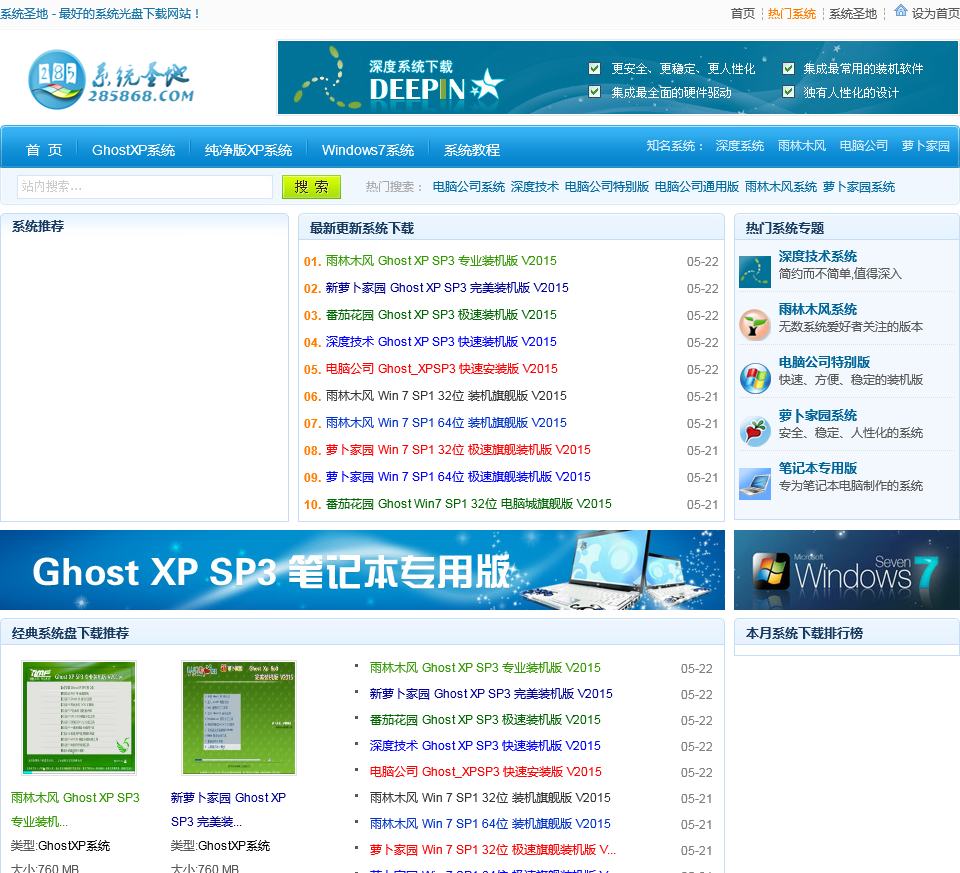Image resolution: width=960 pixels, height=873 pixels.
Task: Open 电脑公司特别版 topic title link
Action: click(x=824, y=362)
